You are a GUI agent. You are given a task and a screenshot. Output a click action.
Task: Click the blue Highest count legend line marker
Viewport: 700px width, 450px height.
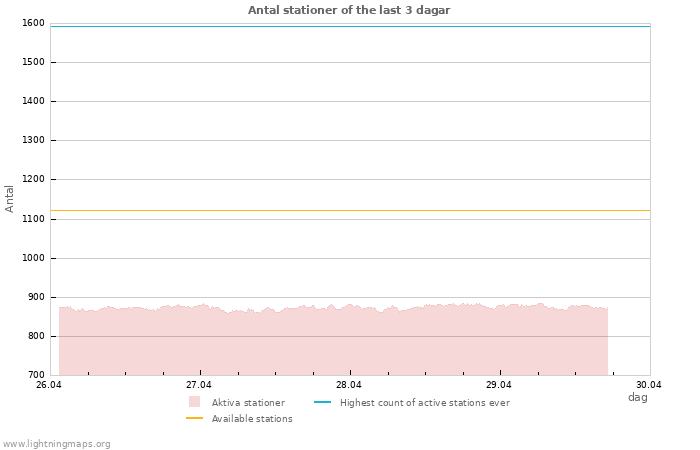(x=322, y=402)
